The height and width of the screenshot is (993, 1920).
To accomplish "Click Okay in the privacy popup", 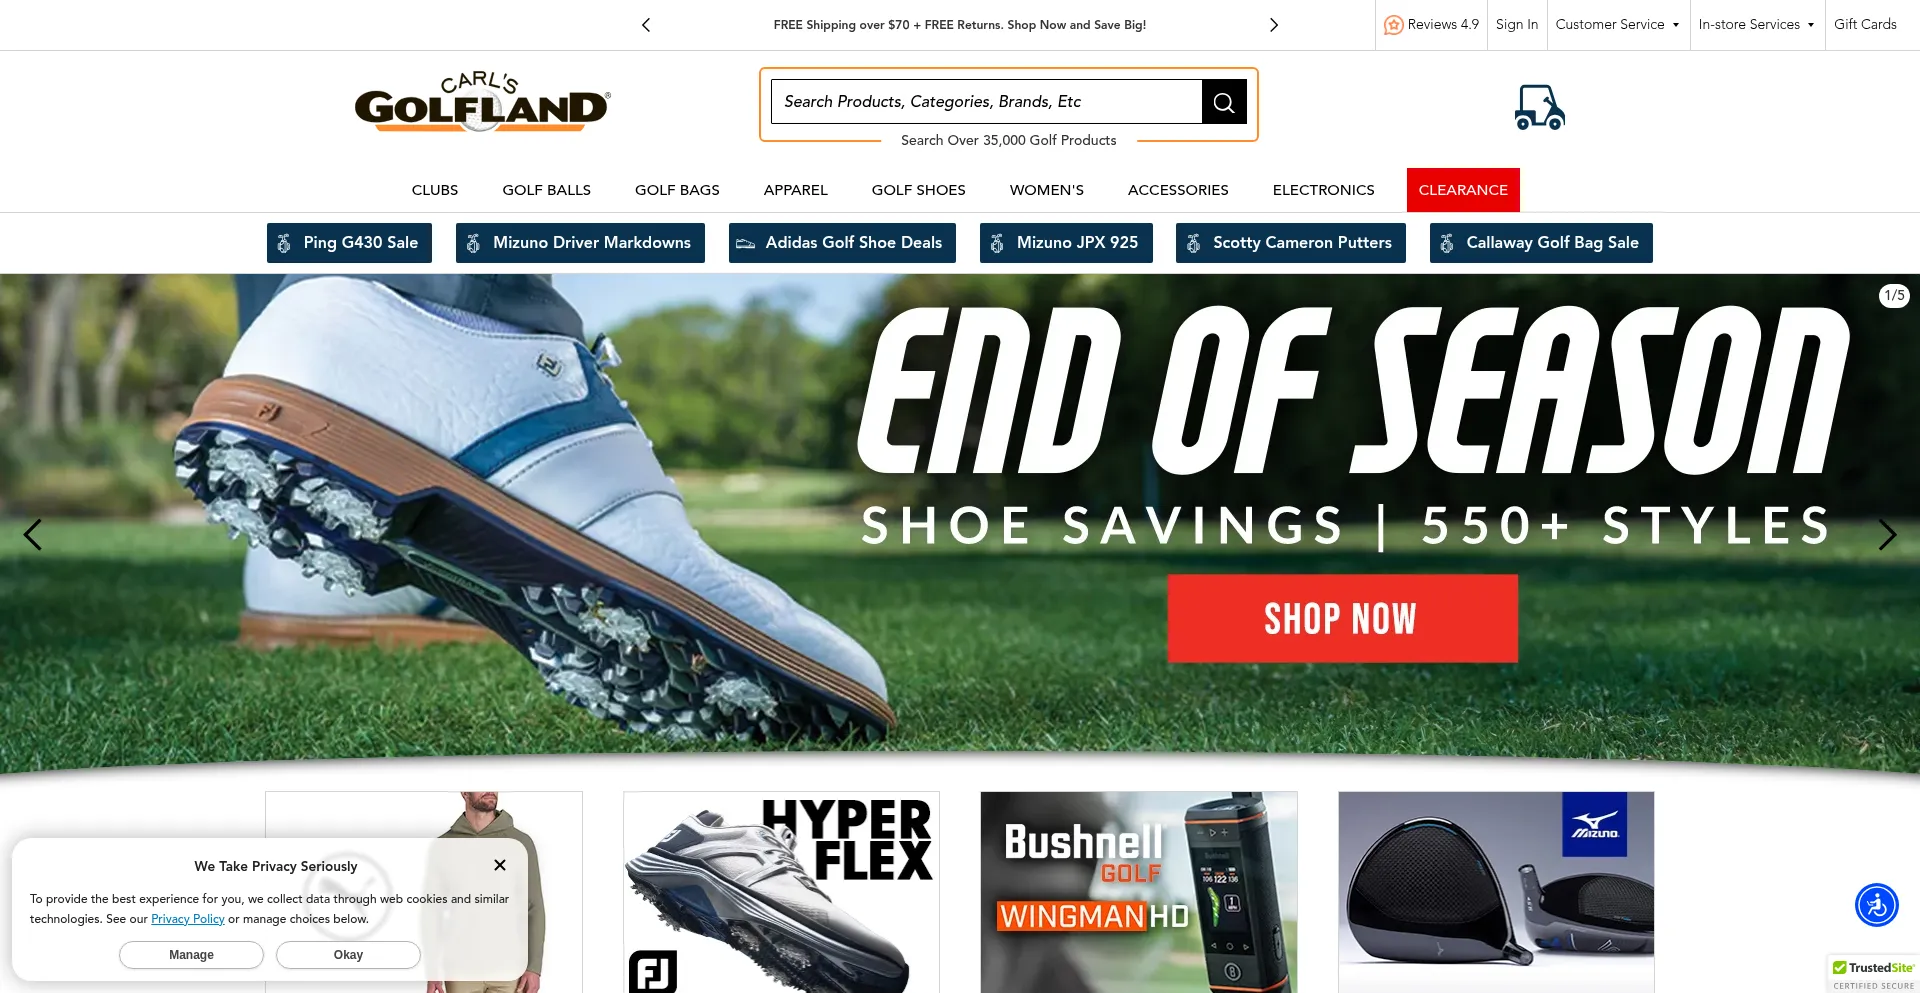I will coord(348,955).
